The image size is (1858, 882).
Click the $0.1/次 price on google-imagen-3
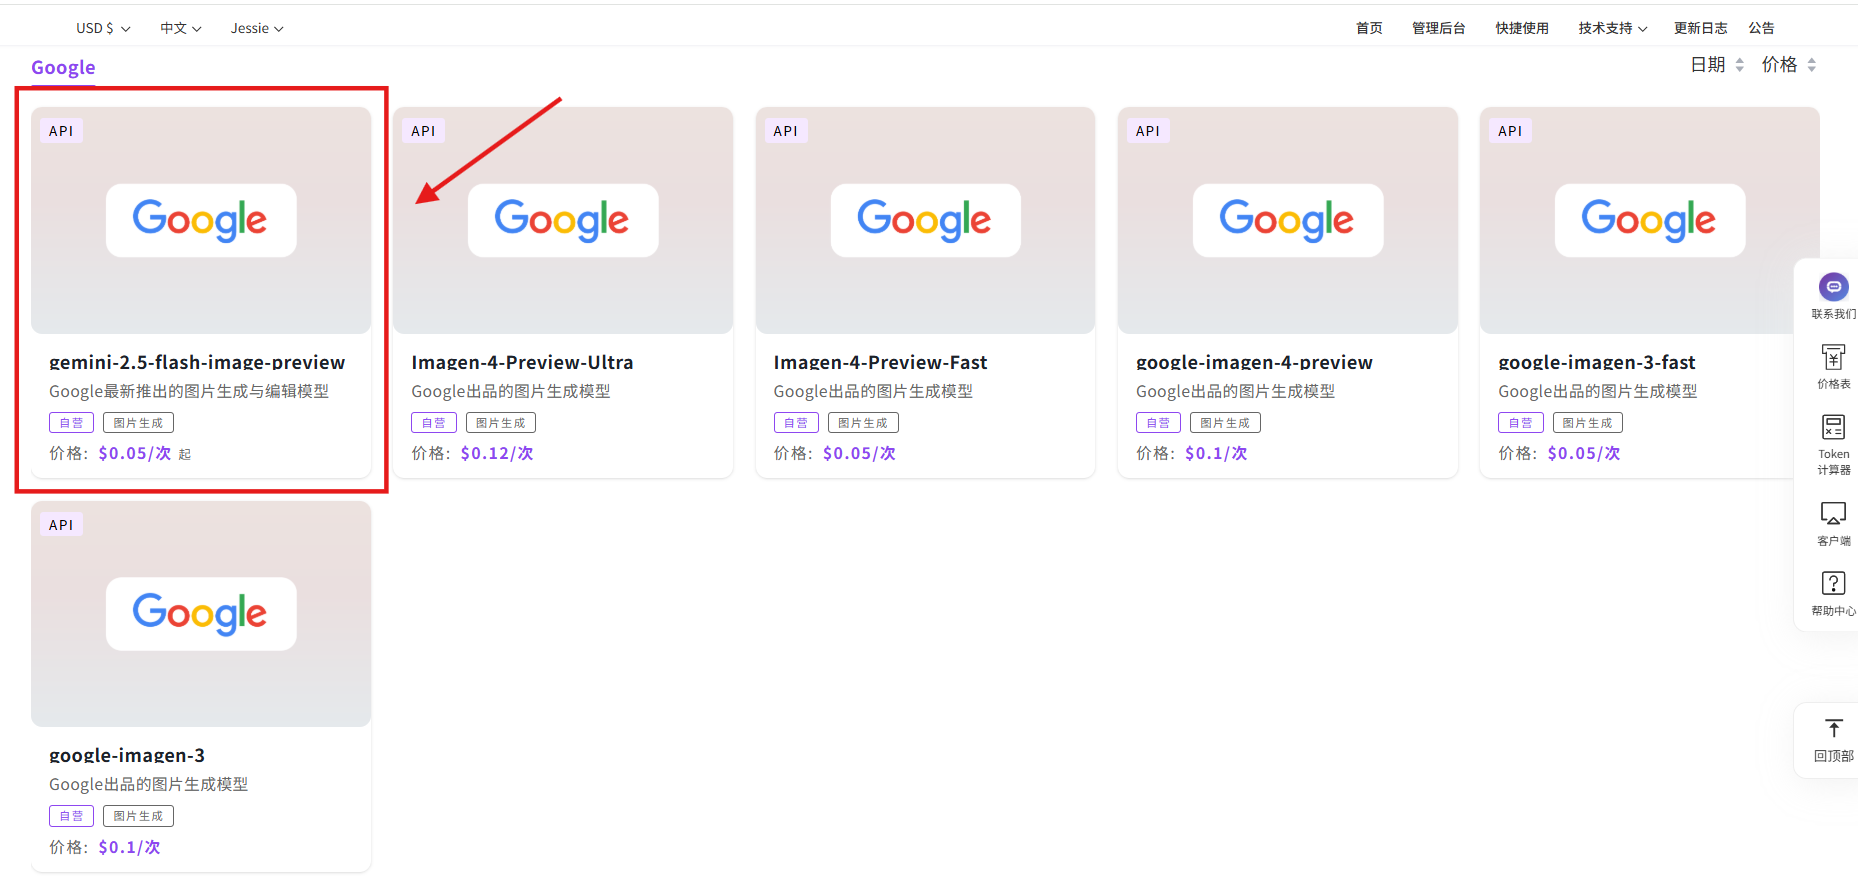point(129,847)
